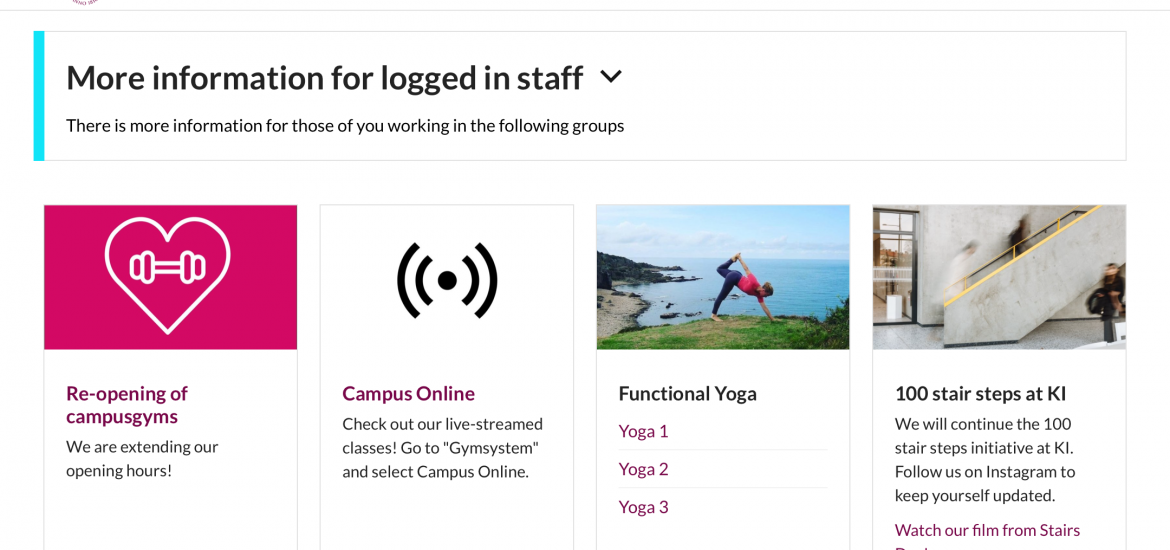Viewport: 1170px width, 550px height.
Task: Open the Campus Online link
Action: pyautogui.click(x=408, y=393)
